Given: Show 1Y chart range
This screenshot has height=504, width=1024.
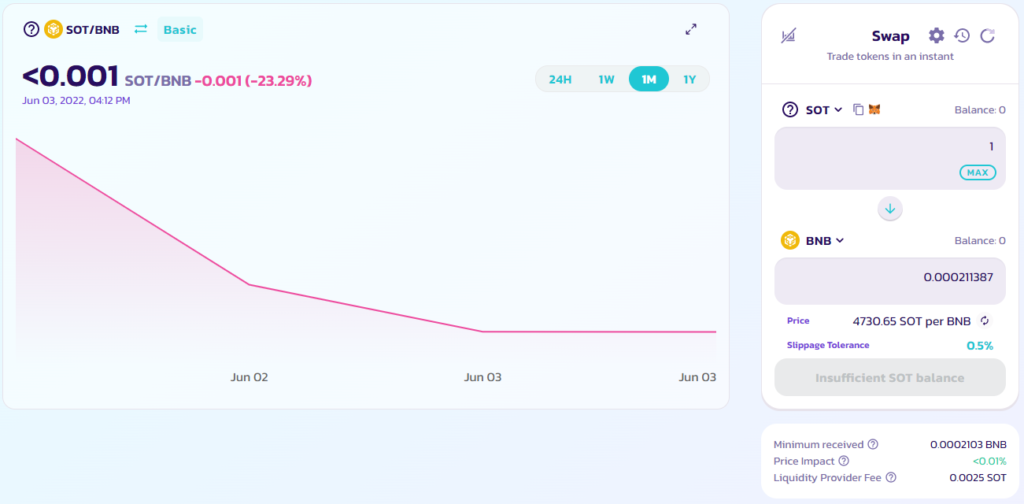Looking at the screenshot, I should tap(689, 79).
